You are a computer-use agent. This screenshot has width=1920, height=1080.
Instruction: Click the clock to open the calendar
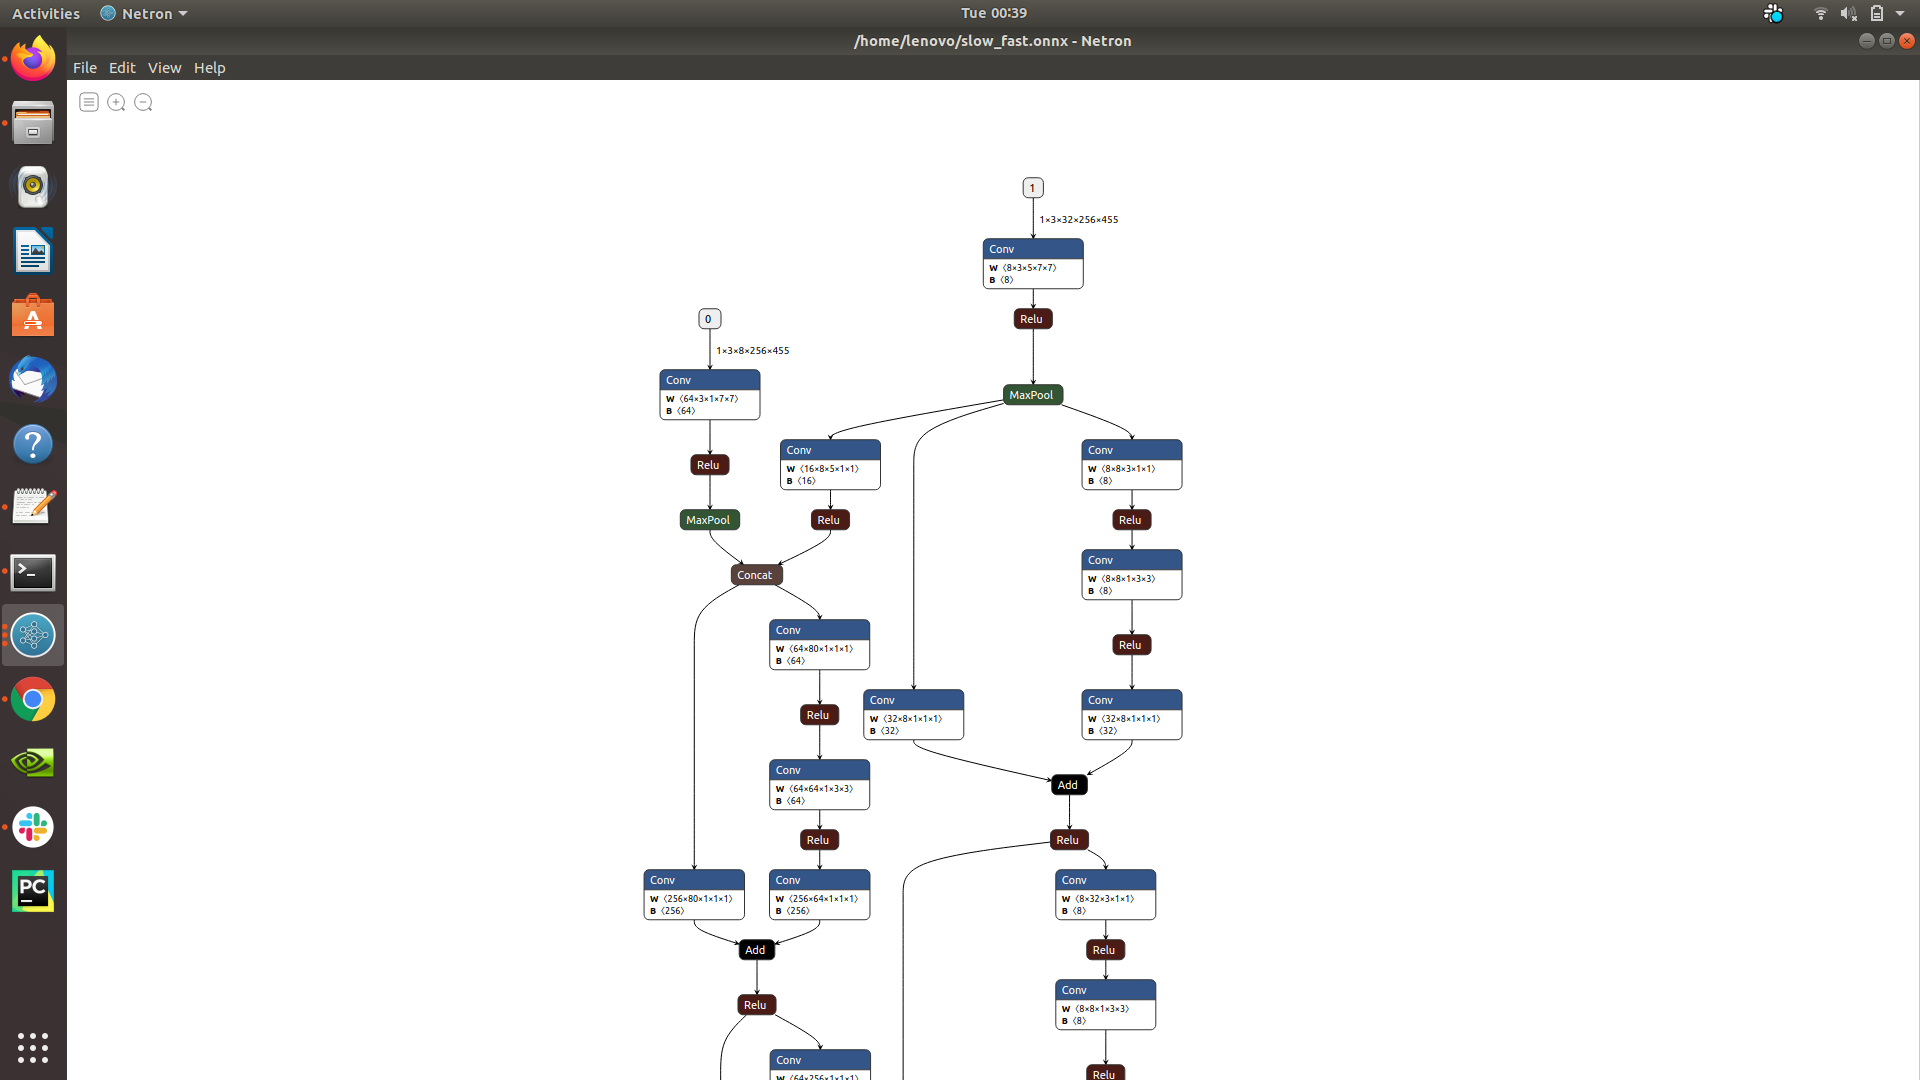point(992,13)
